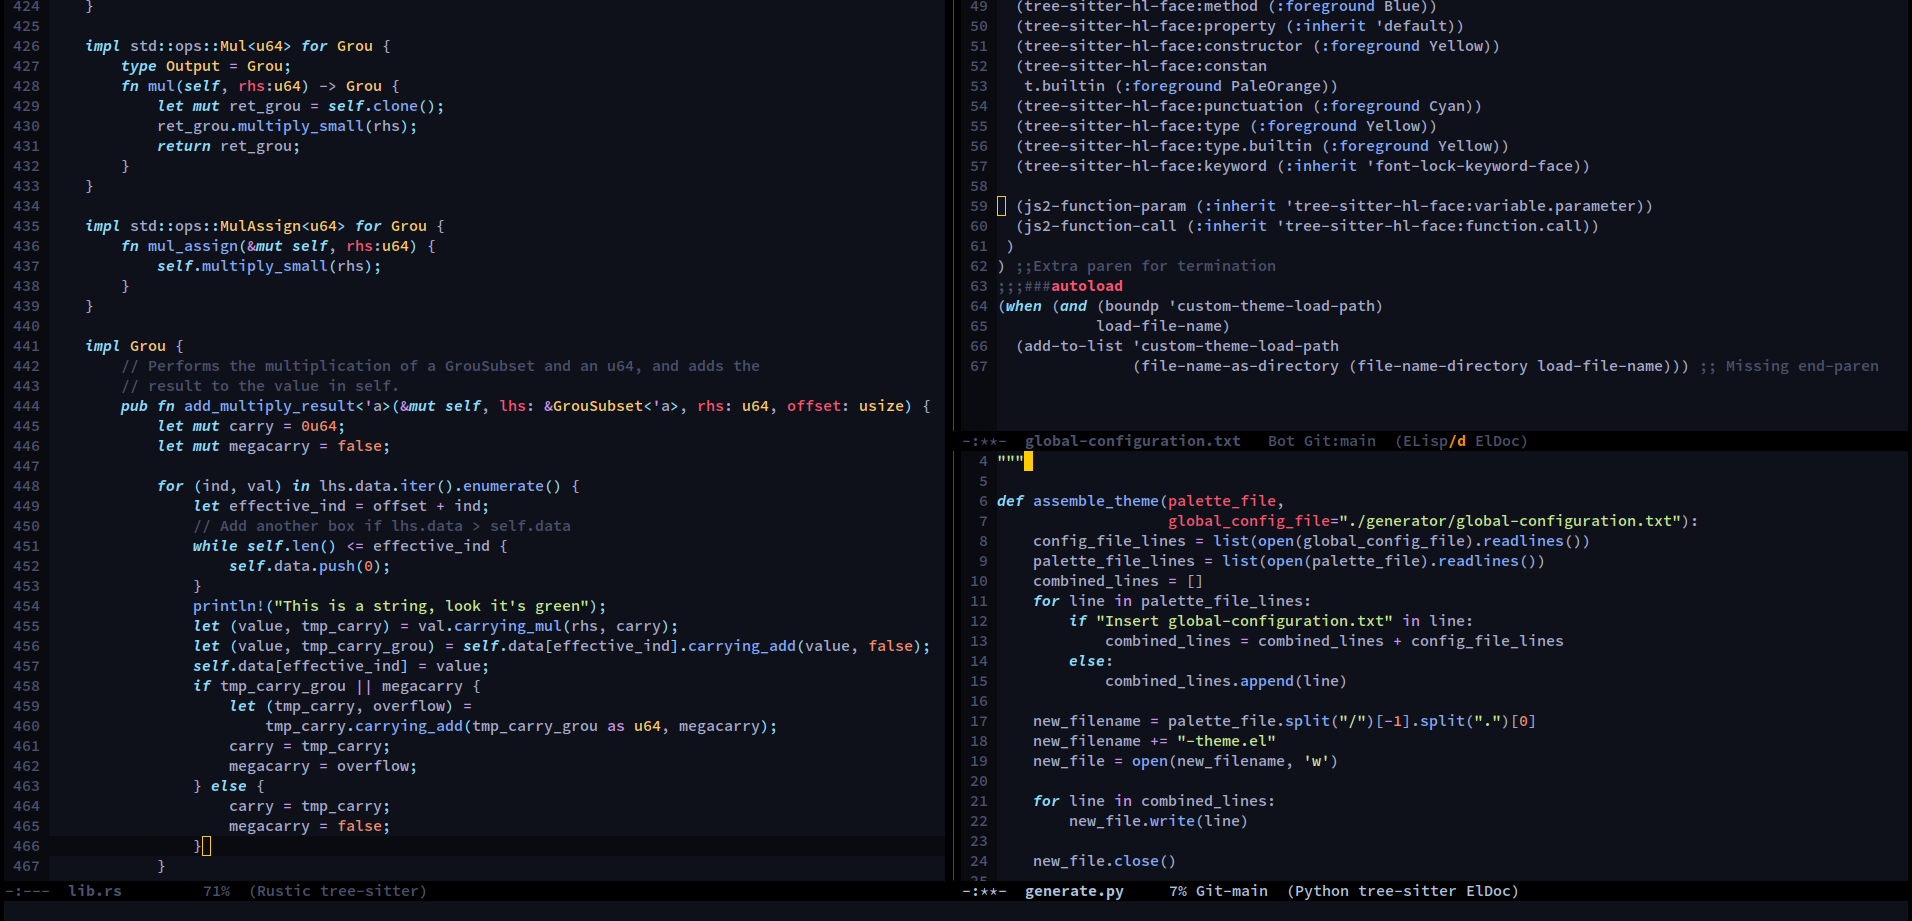Click the 'load-file-name)' line 65
The height and width of the screenshot is (921, 1912).
click(1163, 326)
